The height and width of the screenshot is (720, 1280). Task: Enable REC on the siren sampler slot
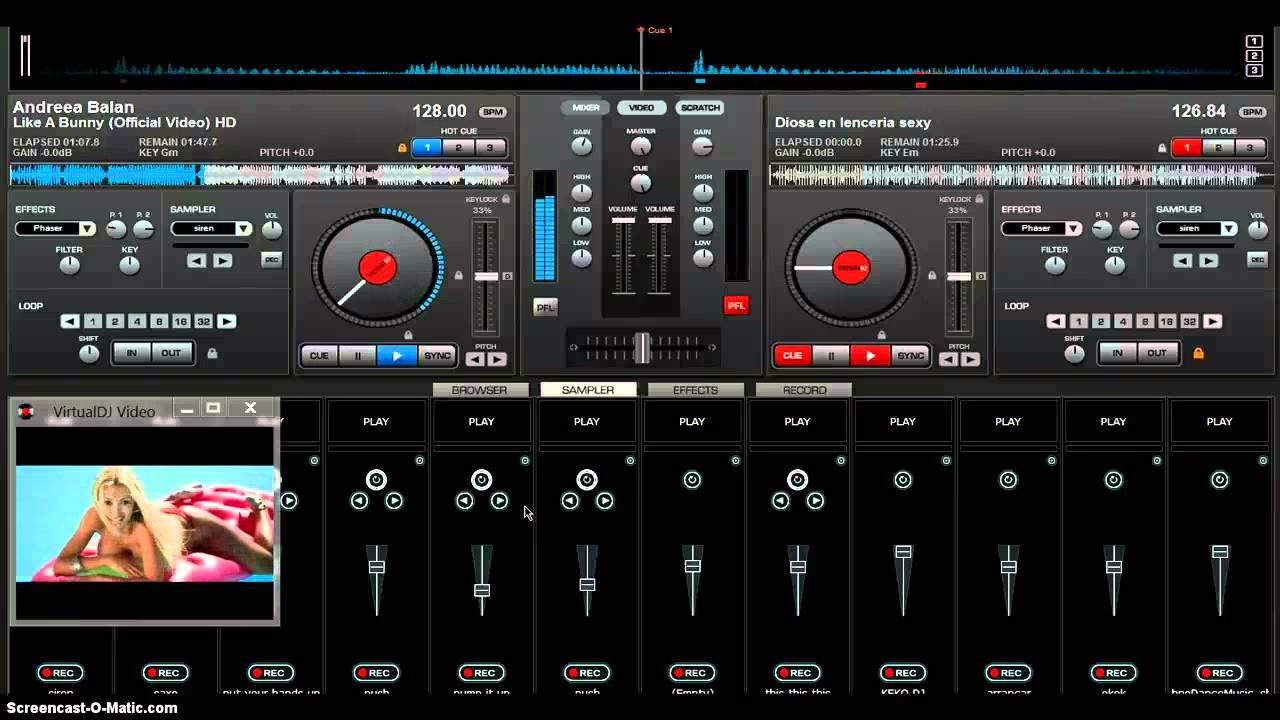coord(60,672)
